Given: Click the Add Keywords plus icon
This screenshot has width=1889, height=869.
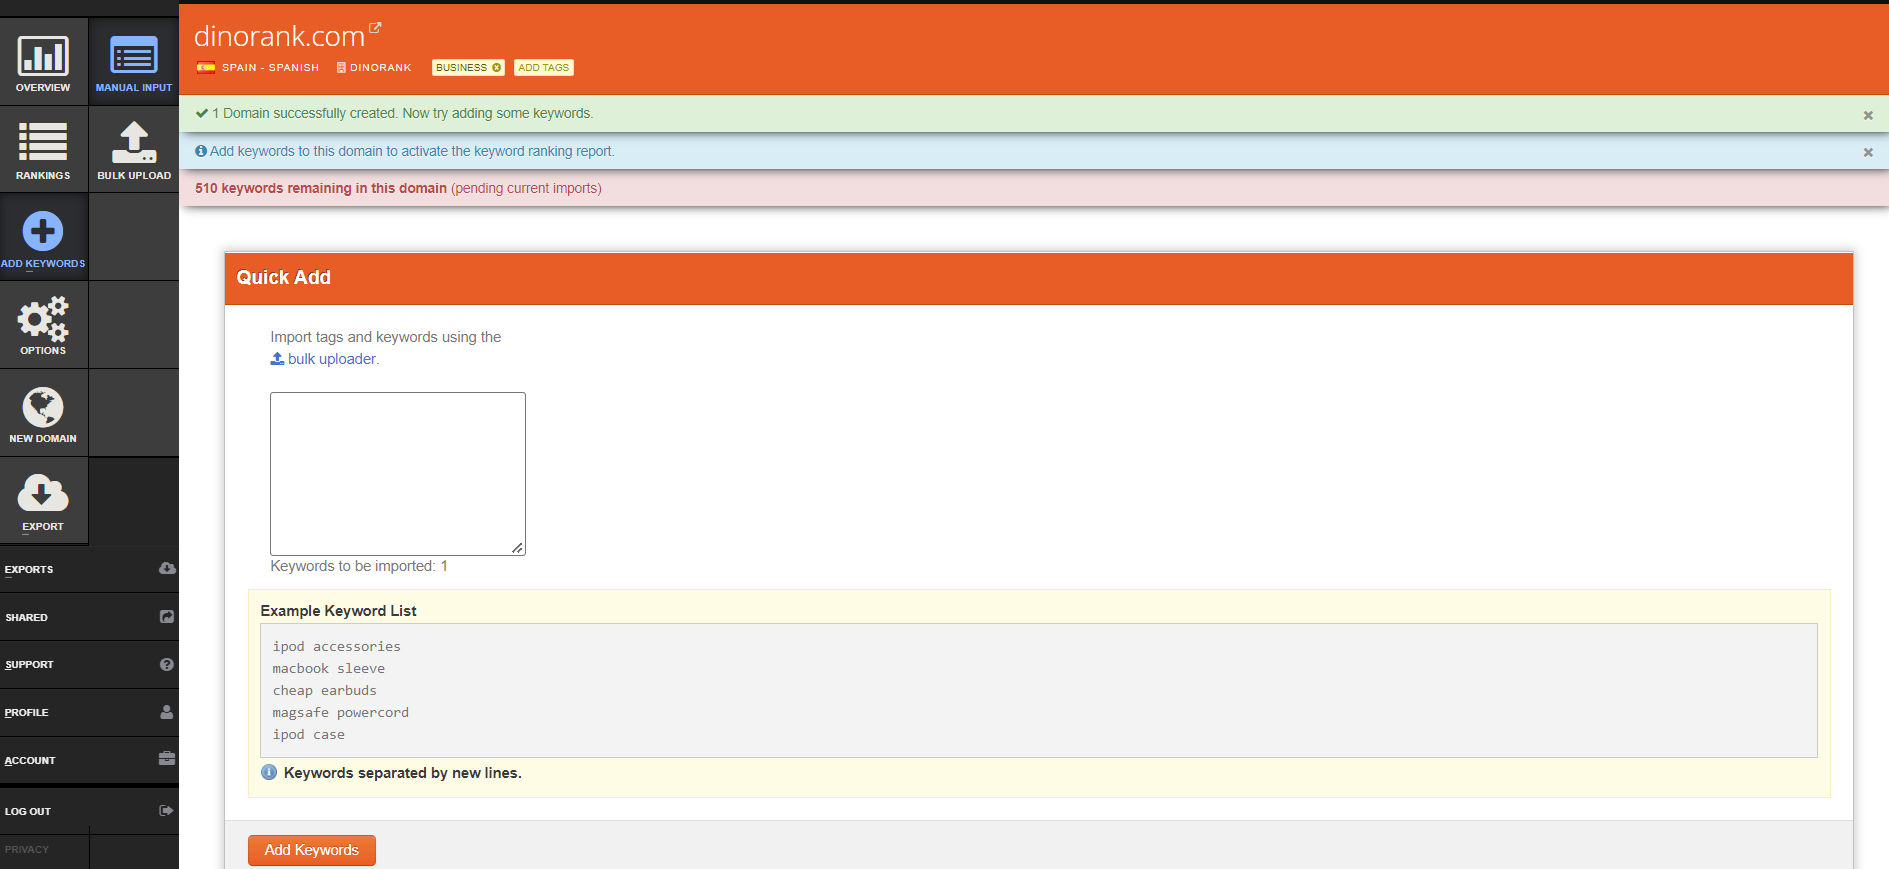Looking at the screenshot, I should 43,231.
